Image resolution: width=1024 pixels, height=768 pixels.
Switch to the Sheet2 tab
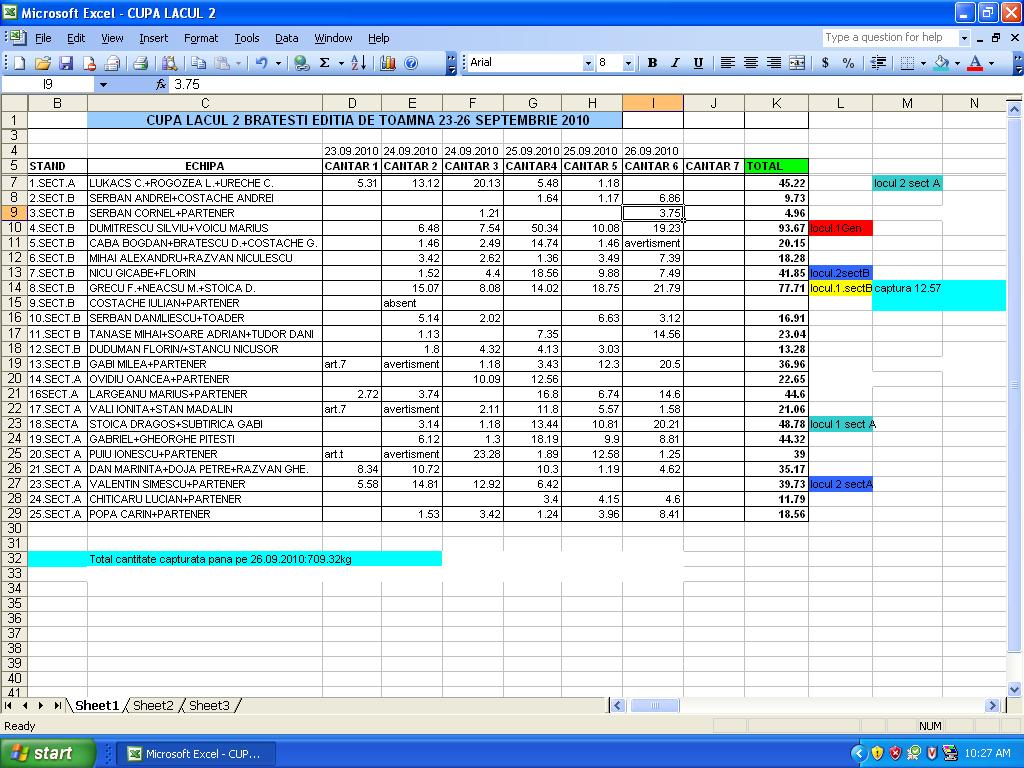pyautogui.click(x=153, y=706)
